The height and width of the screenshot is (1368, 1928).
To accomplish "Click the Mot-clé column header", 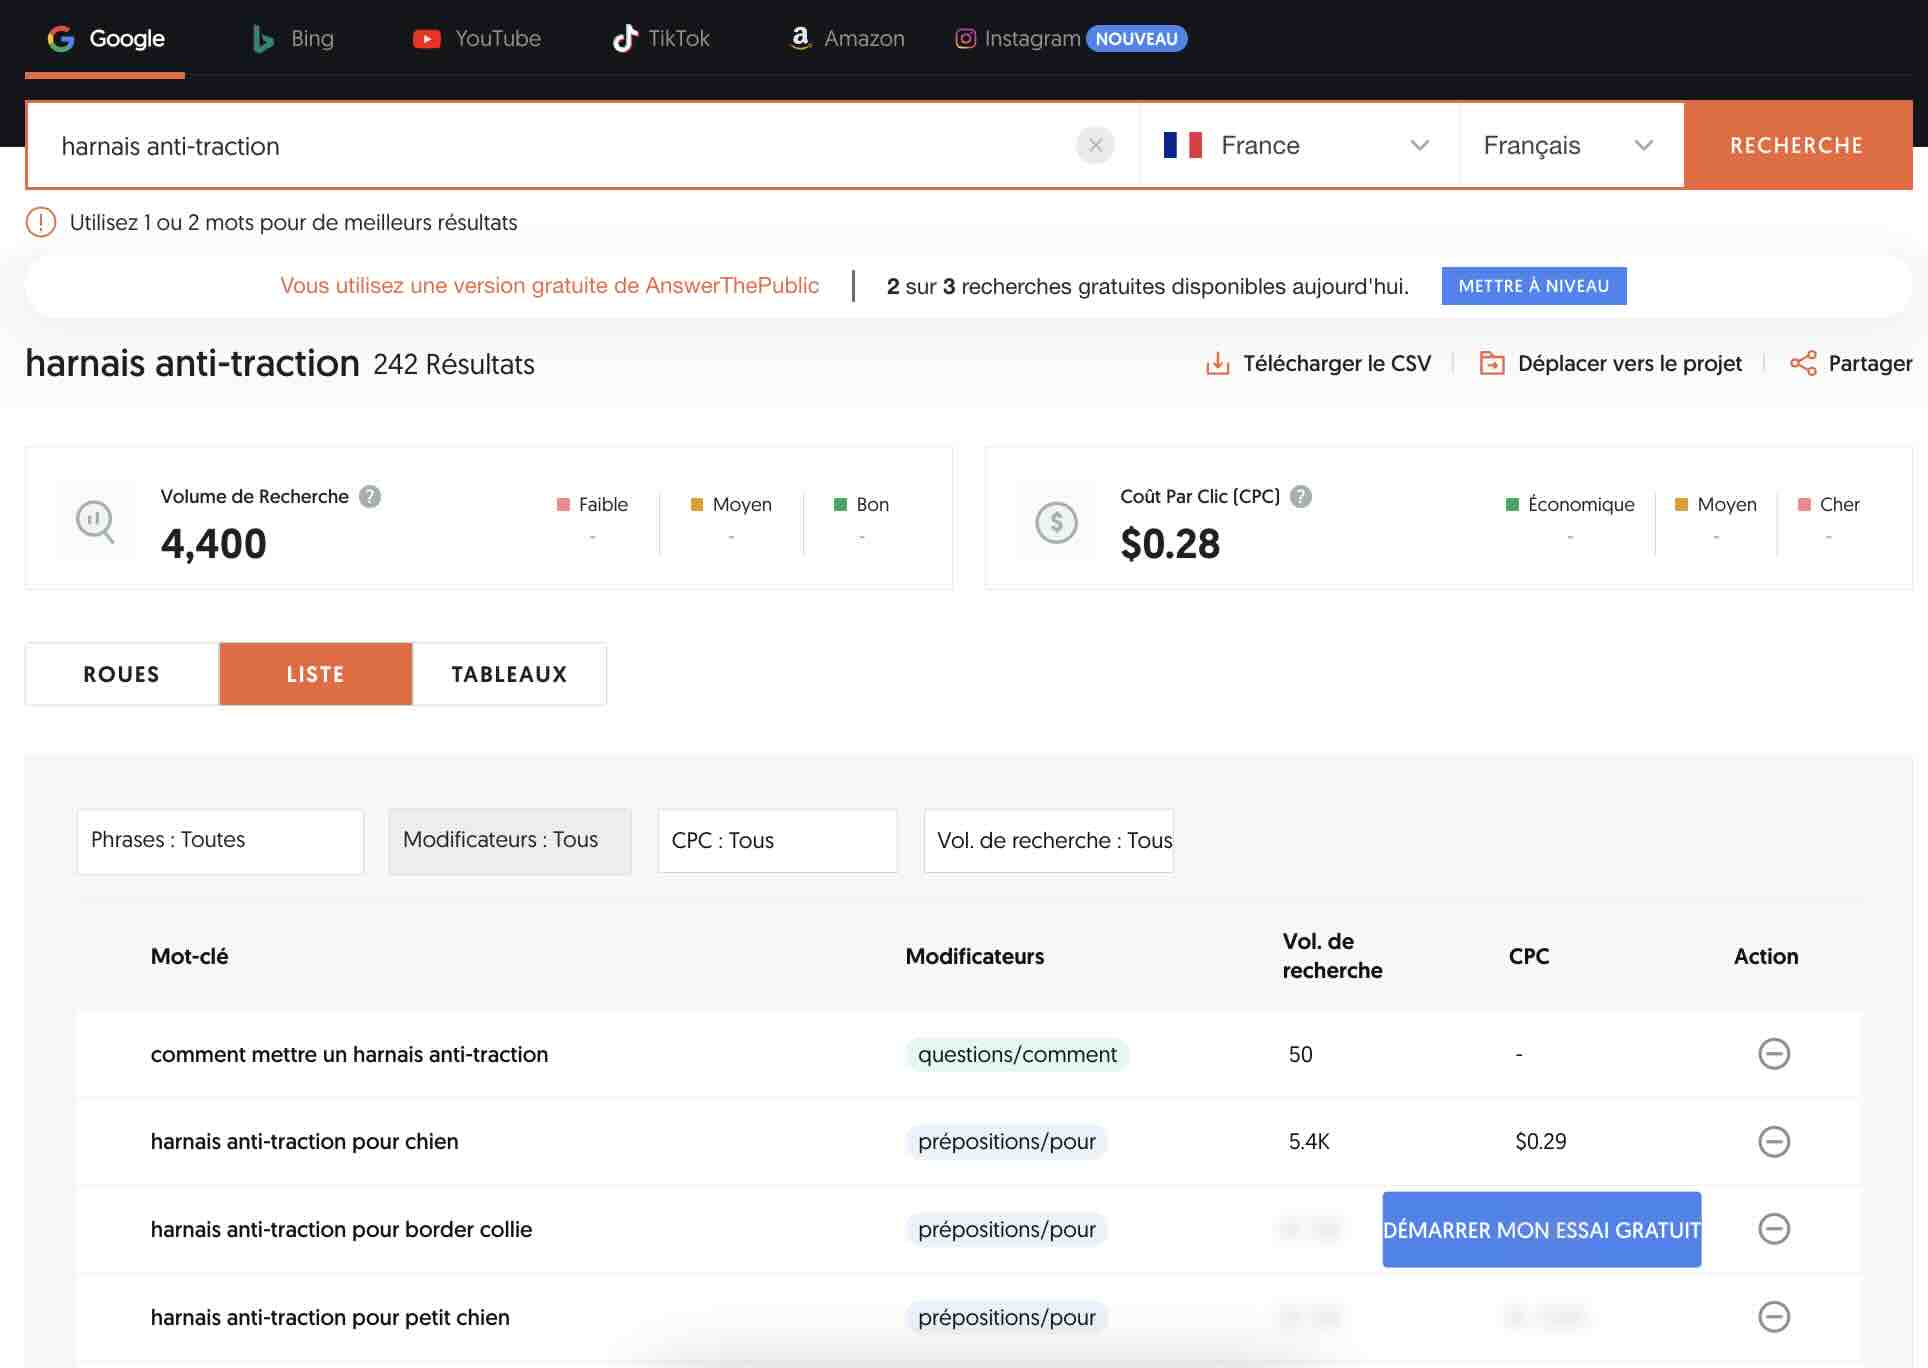I will 189,957.
